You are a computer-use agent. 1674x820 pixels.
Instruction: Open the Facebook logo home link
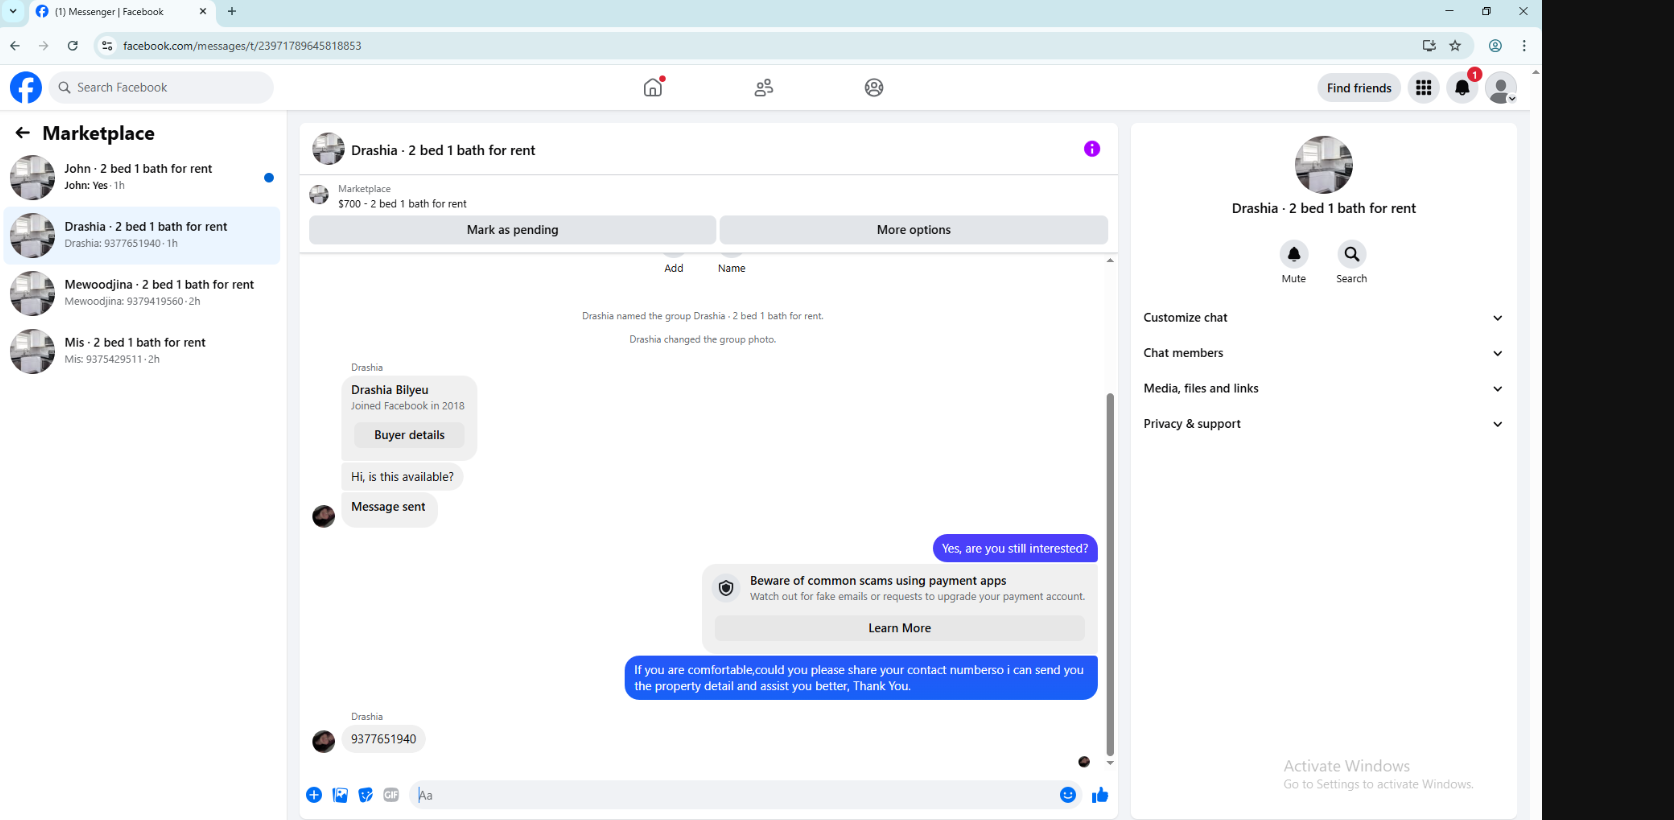click(26, 88)
